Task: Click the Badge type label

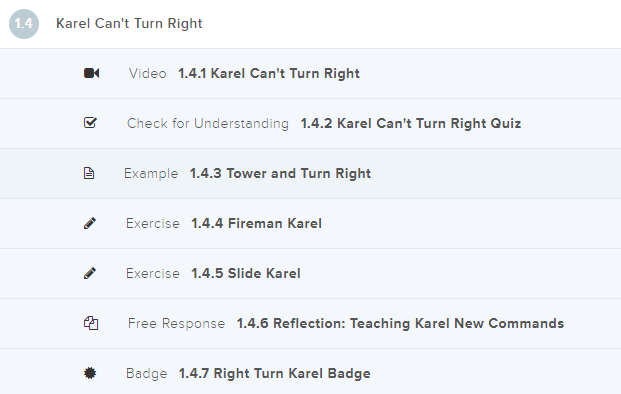Action: pyautogui.click(x=147, y=373)
